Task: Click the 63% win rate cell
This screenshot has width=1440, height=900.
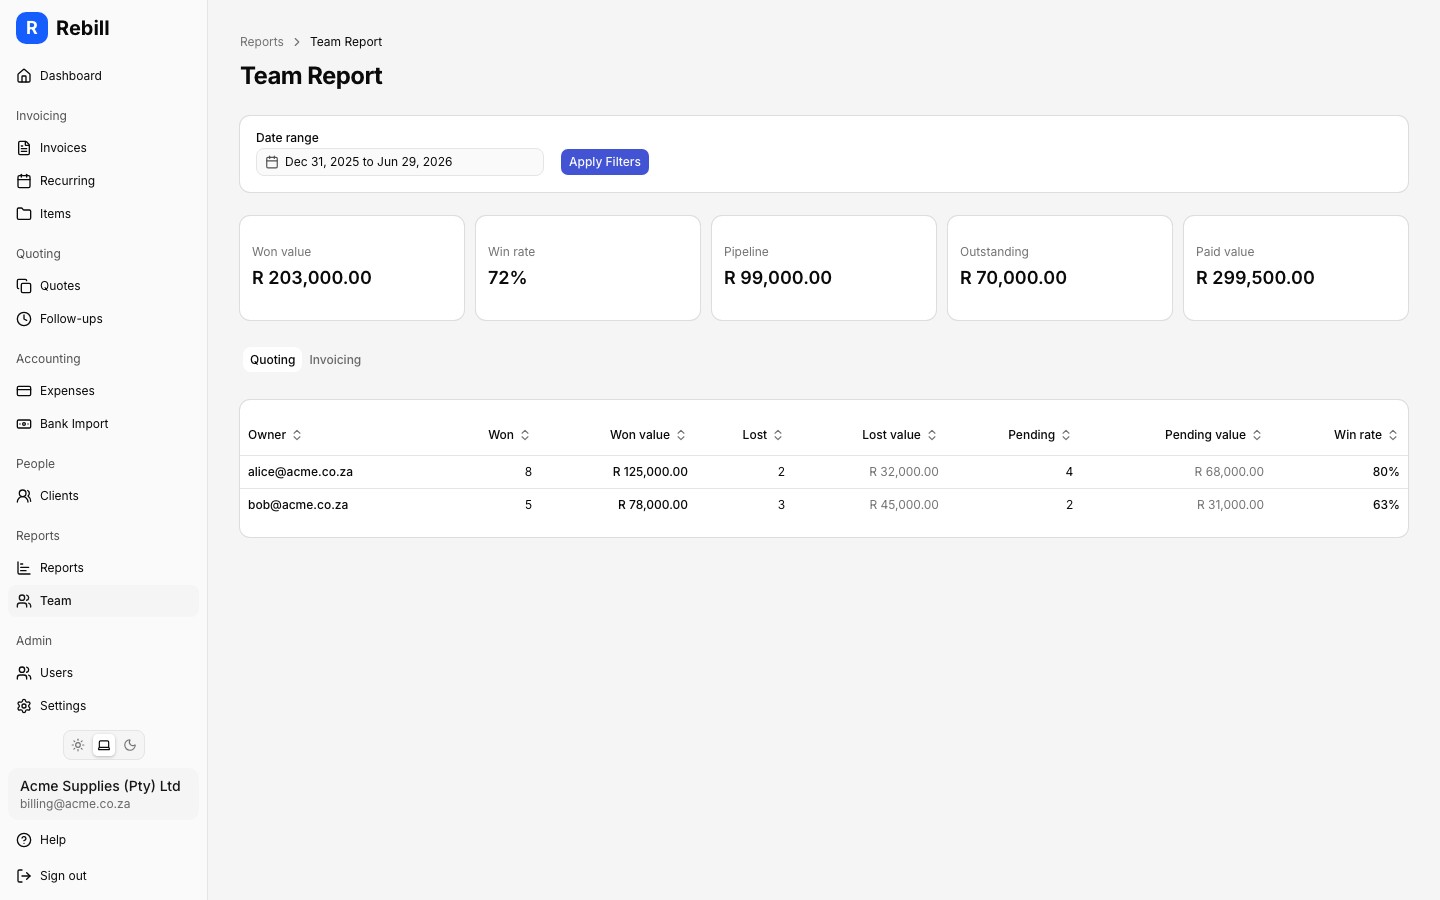Action: pyautogui.click(x=1386, y=505)
